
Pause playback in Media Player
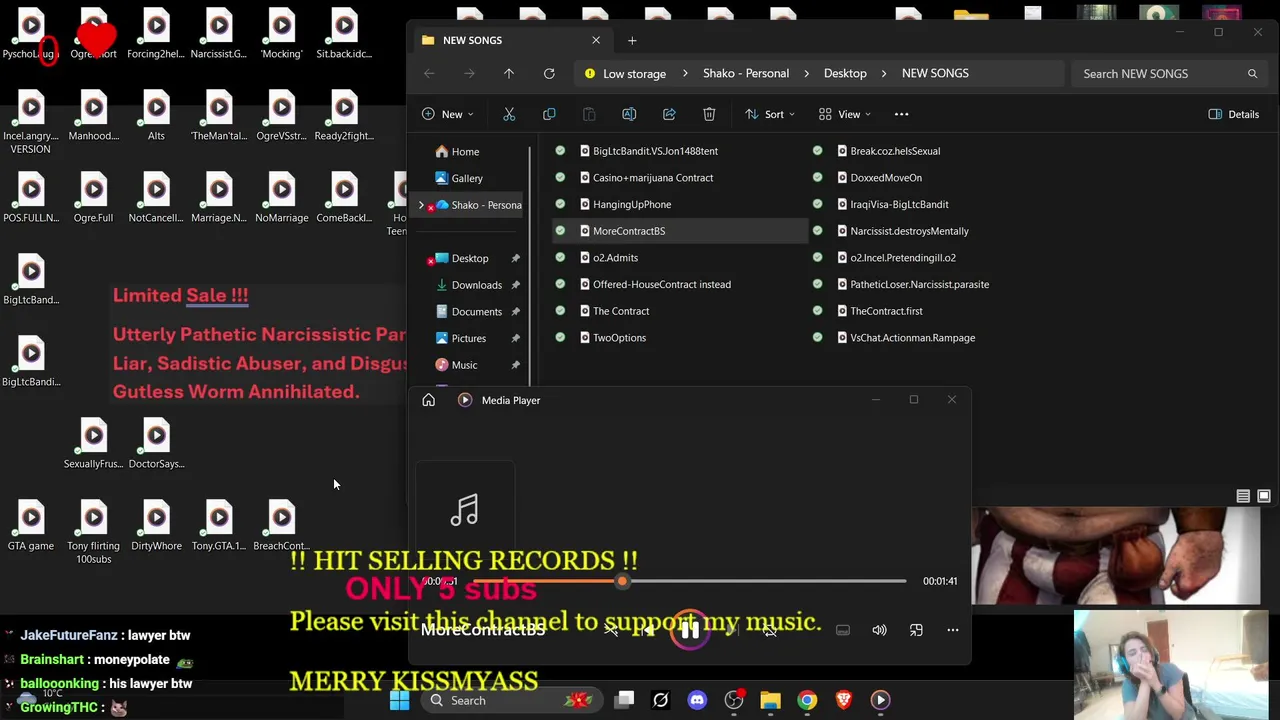[x=690, y=630]
